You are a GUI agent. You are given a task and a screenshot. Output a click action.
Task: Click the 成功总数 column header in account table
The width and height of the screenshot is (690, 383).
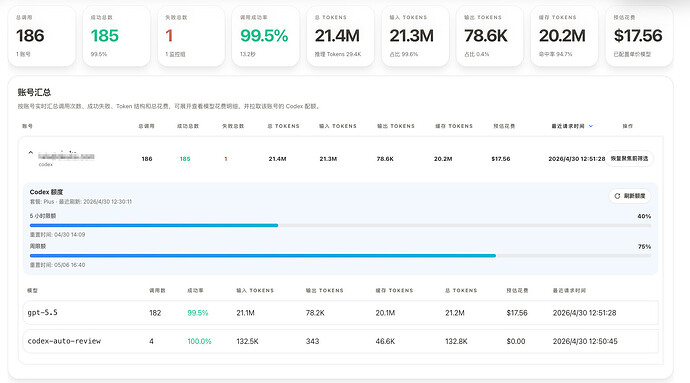[x=188, y=126]
